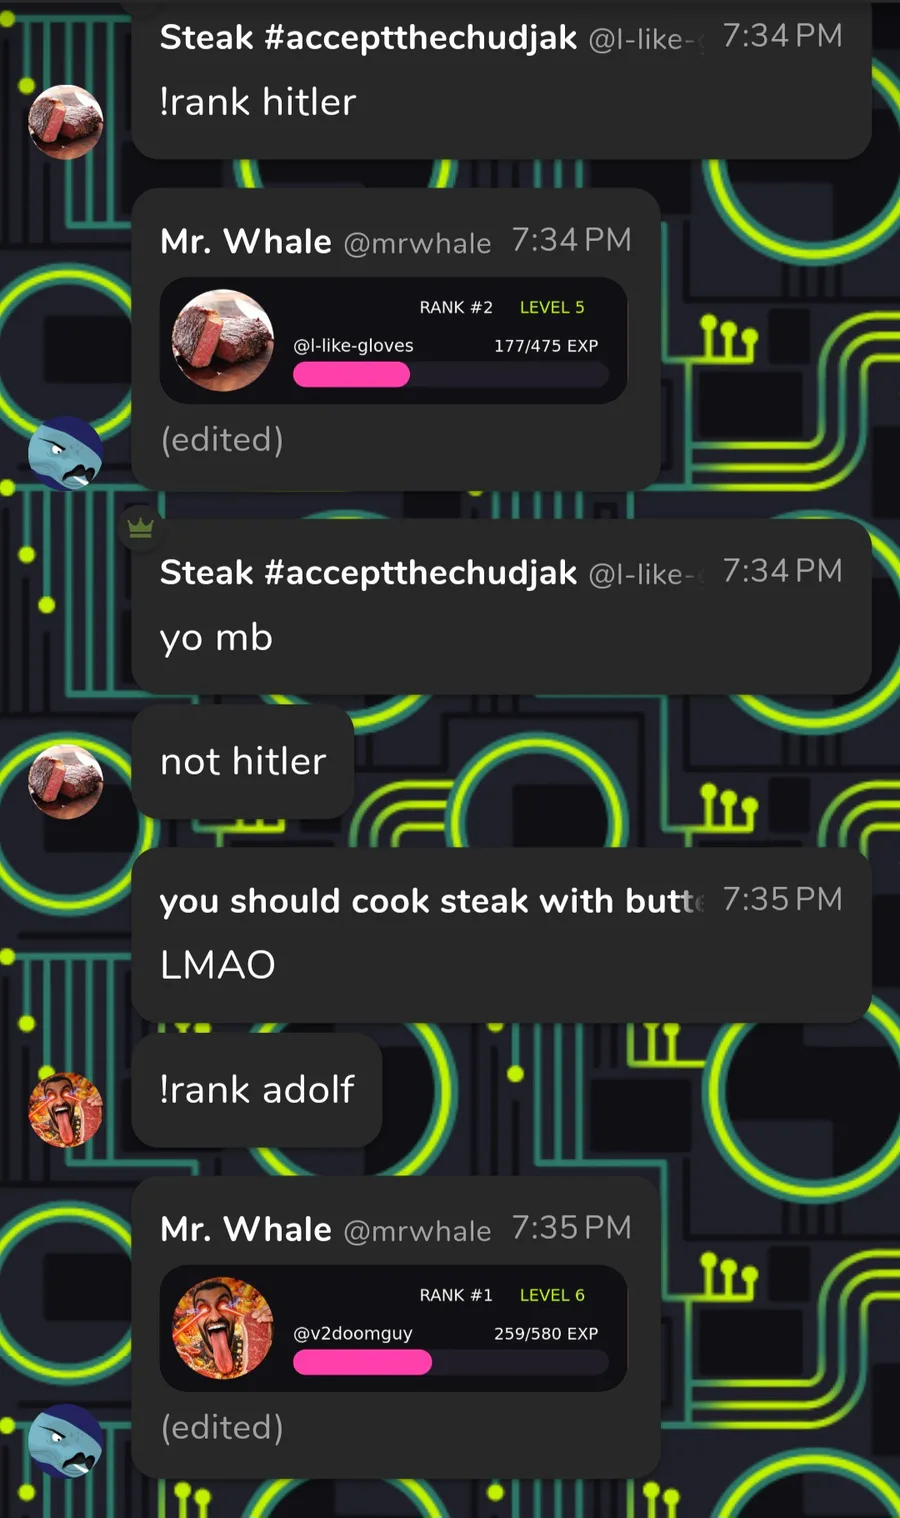Tap the "!rank adolf" message bubble
Image resolution: width=900 pixels, height=1518 pixels.
257,1089
